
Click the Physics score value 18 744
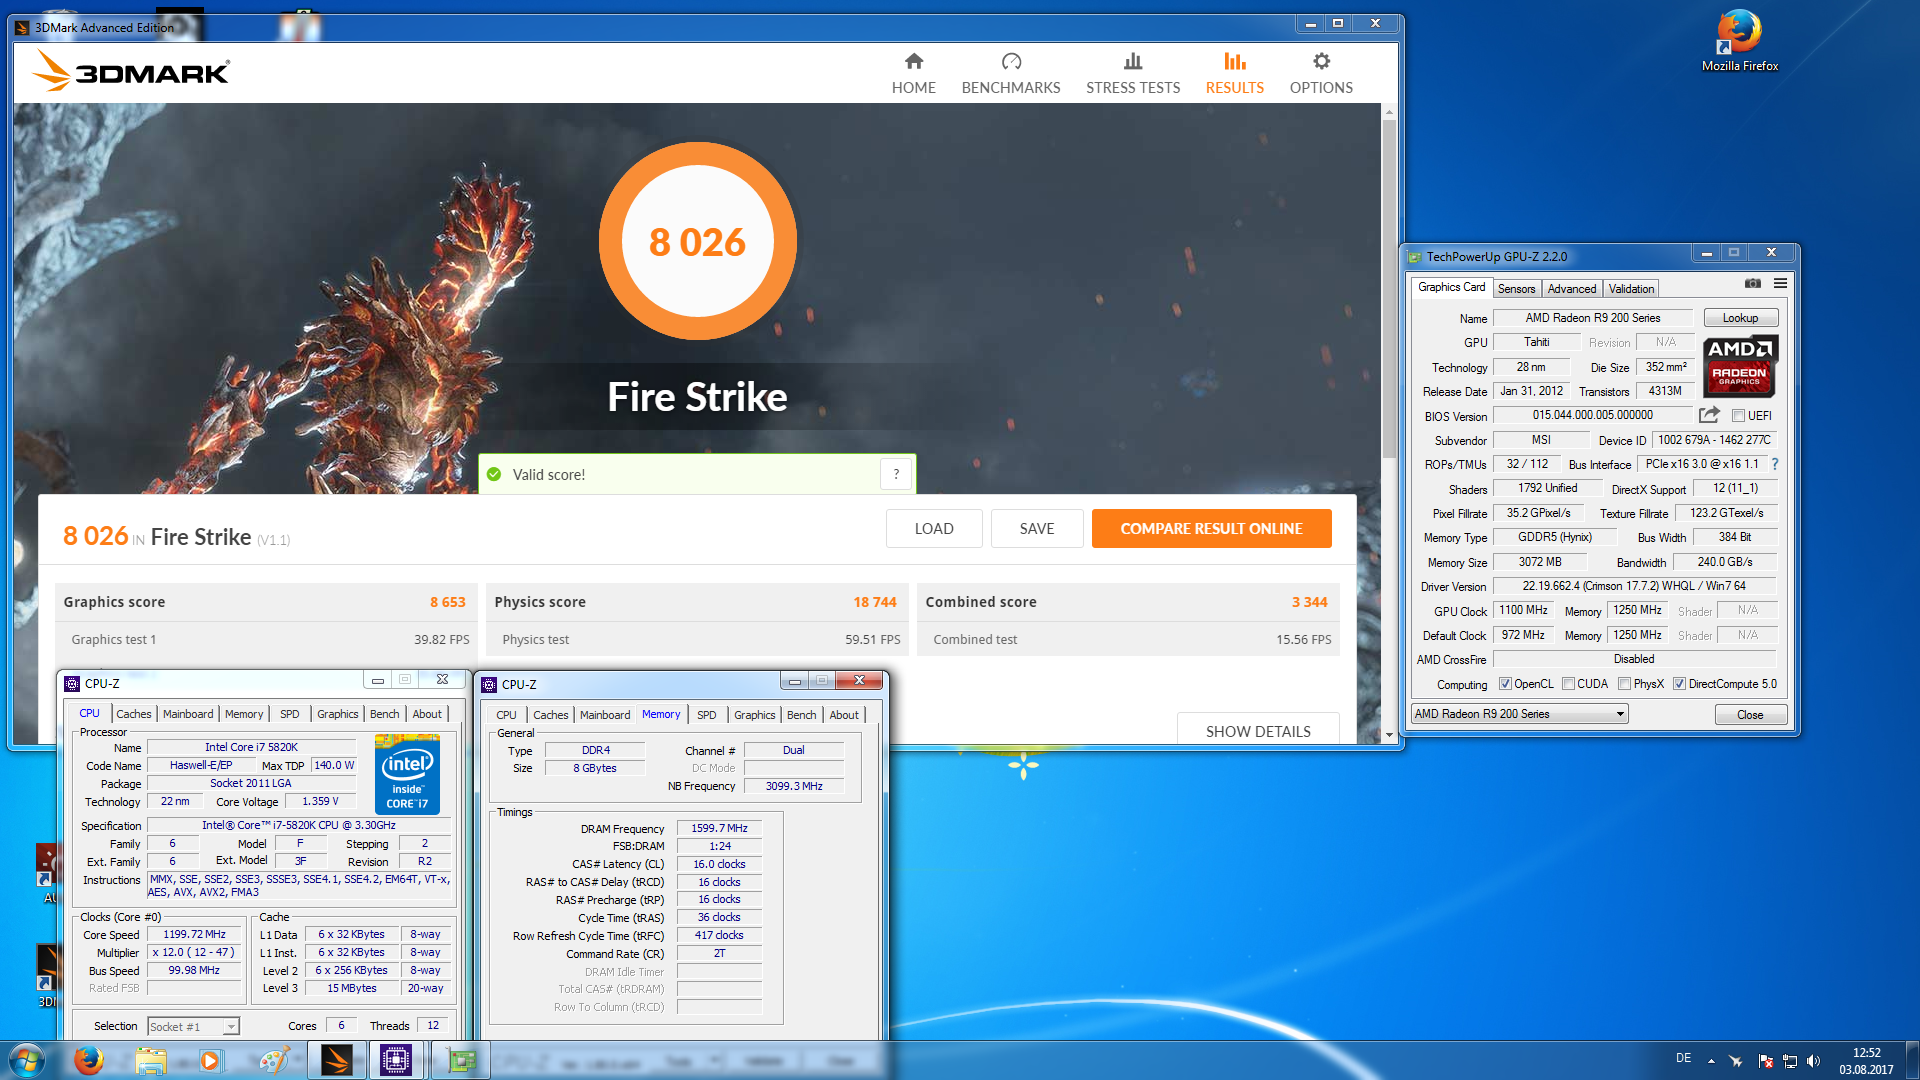click(x=875, y=602)
